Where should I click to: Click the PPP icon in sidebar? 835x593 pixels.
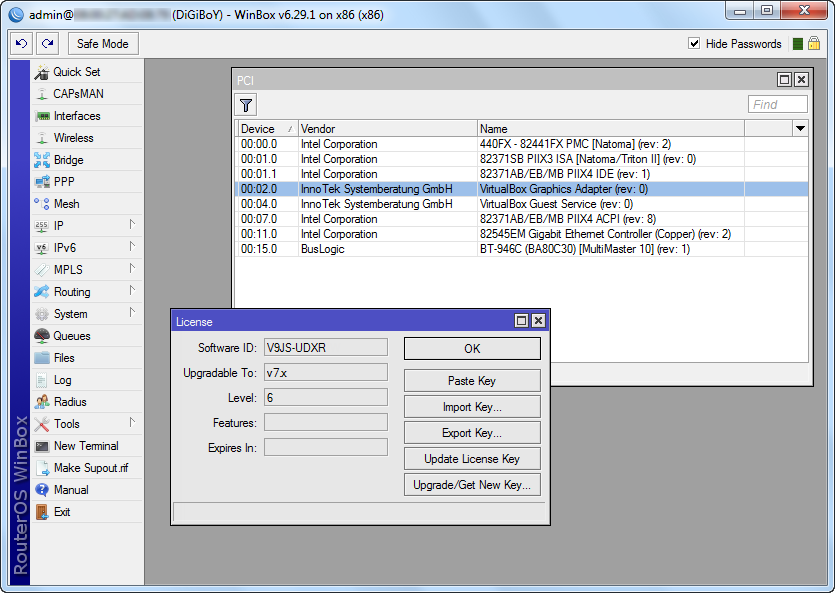coord(42,182)
